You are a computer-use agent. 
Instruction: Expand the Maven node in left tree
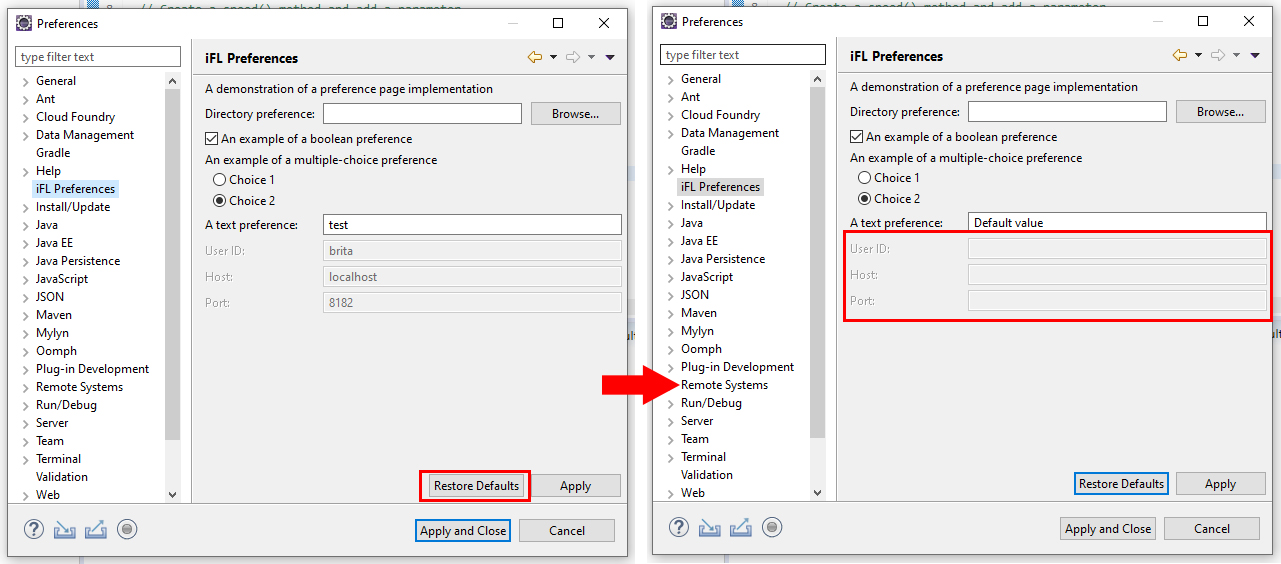tap(26, 315)
